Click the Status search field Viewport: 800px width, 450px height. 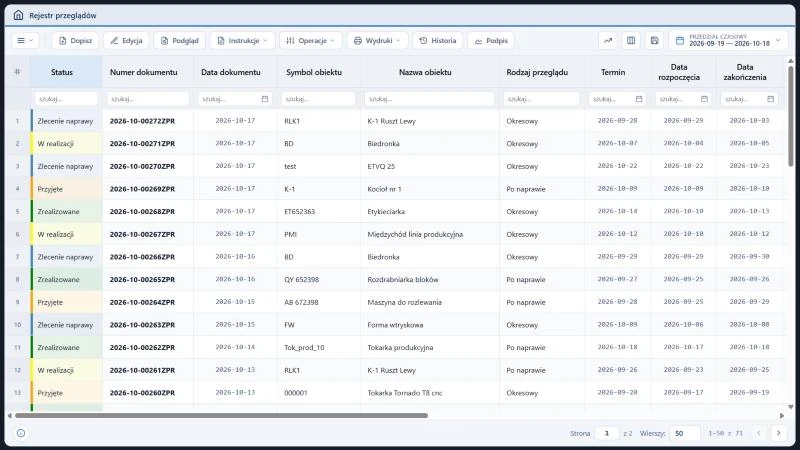coord(66,98)
